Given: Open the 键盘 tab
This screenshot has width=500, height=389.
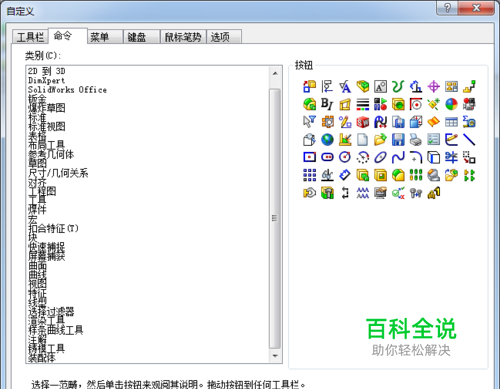Looking at the screenshot, I should pos(142,37).
